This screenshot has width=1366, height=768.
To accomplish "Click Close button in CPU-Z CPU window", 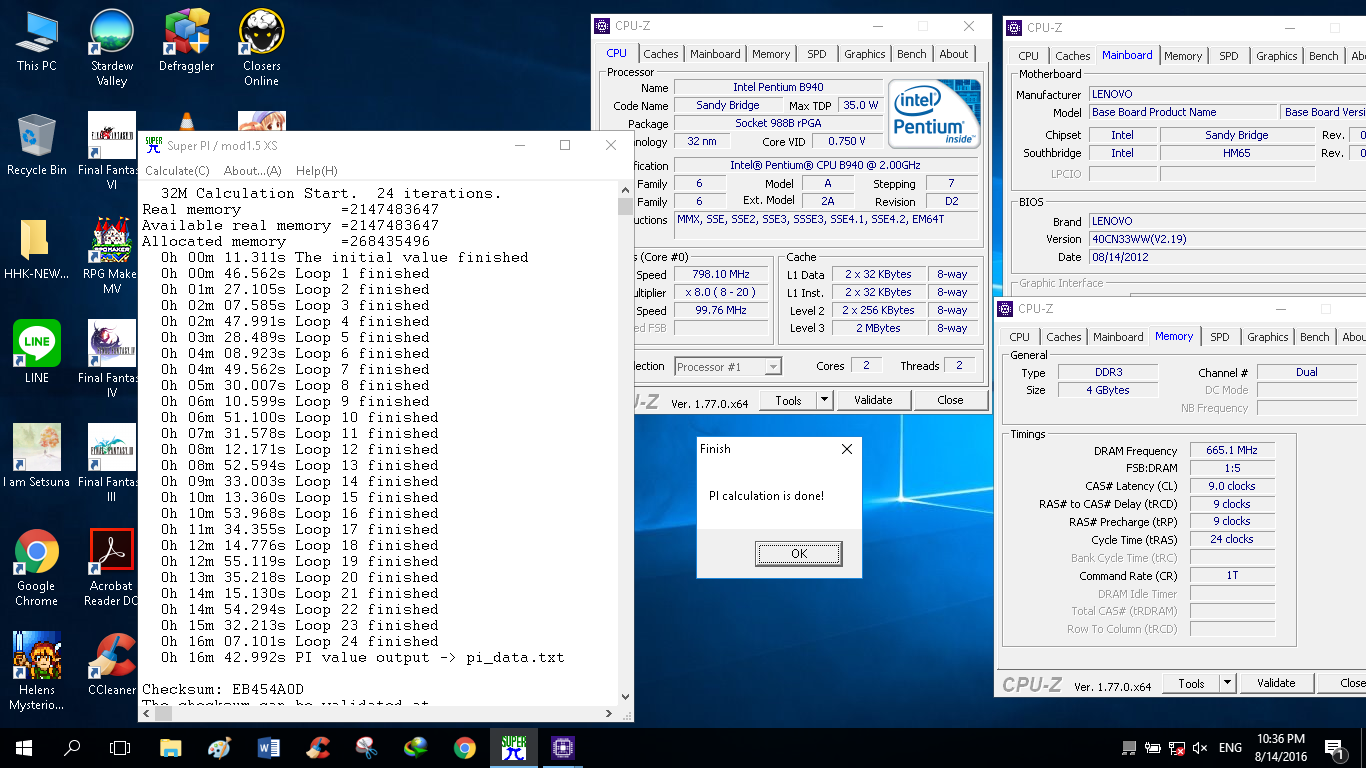I will [x=951, y=400].
